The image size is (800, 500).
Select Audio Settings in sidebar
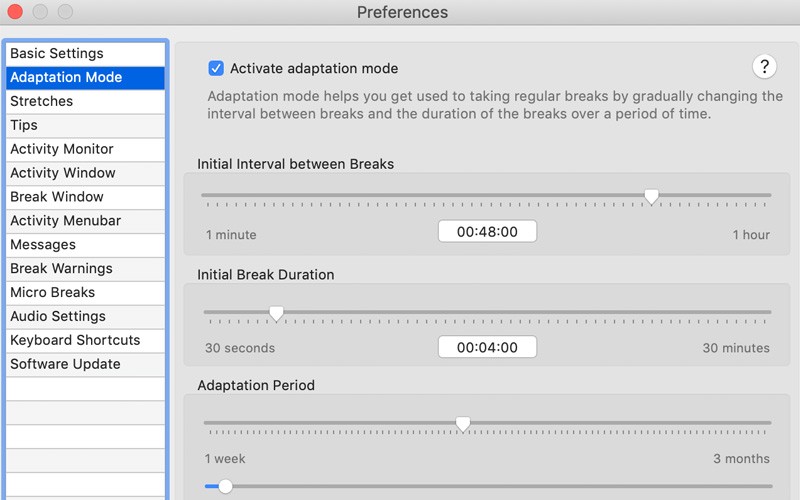point(85,316)
